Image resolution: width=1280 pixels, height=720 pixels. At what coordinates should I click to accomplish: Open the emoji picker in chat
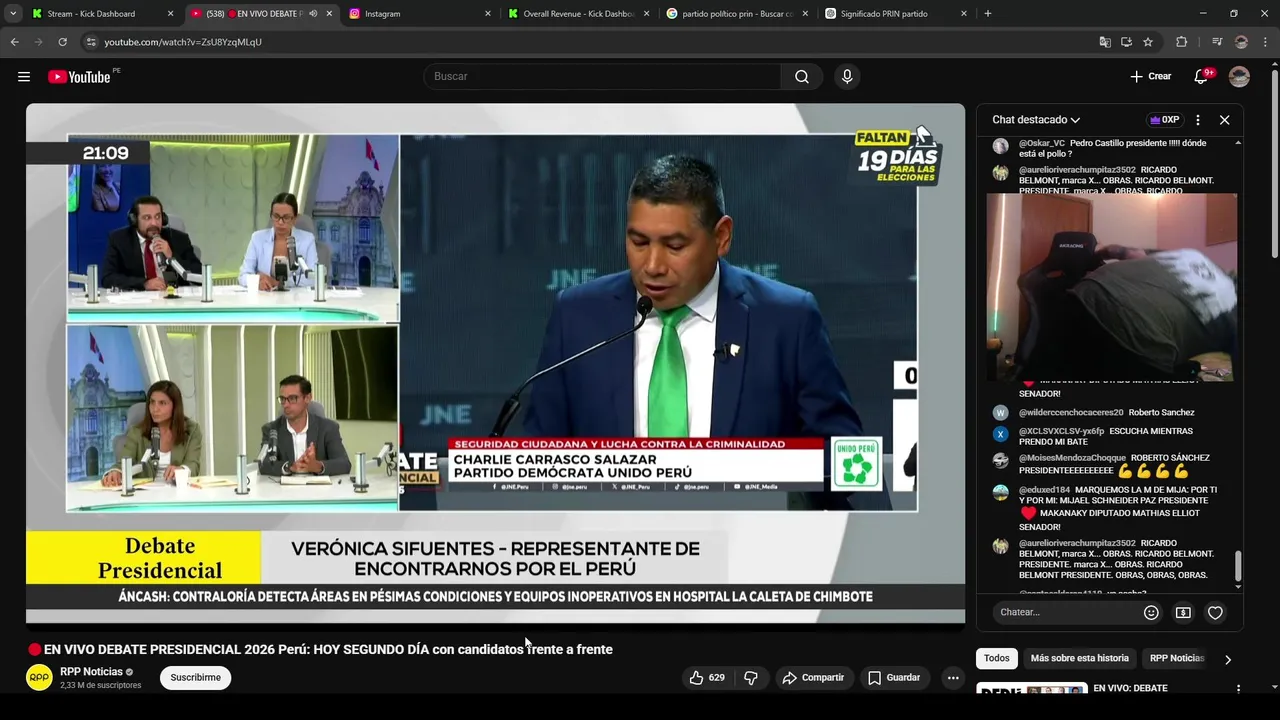[1151, 612]
